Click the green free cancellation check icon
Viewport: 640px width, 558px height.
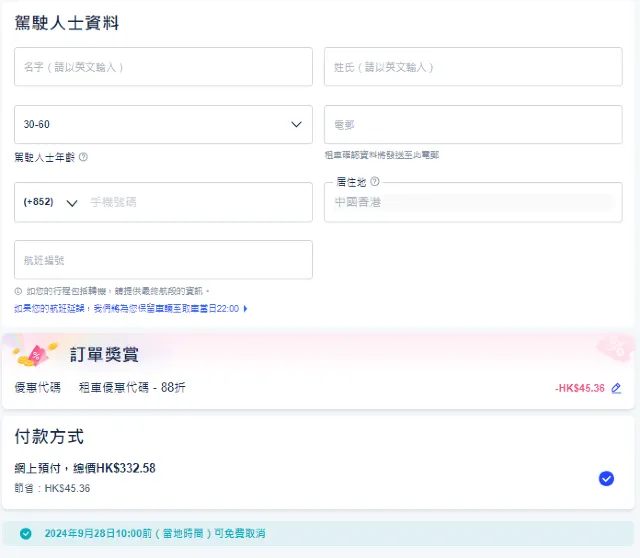click(26, 534)
